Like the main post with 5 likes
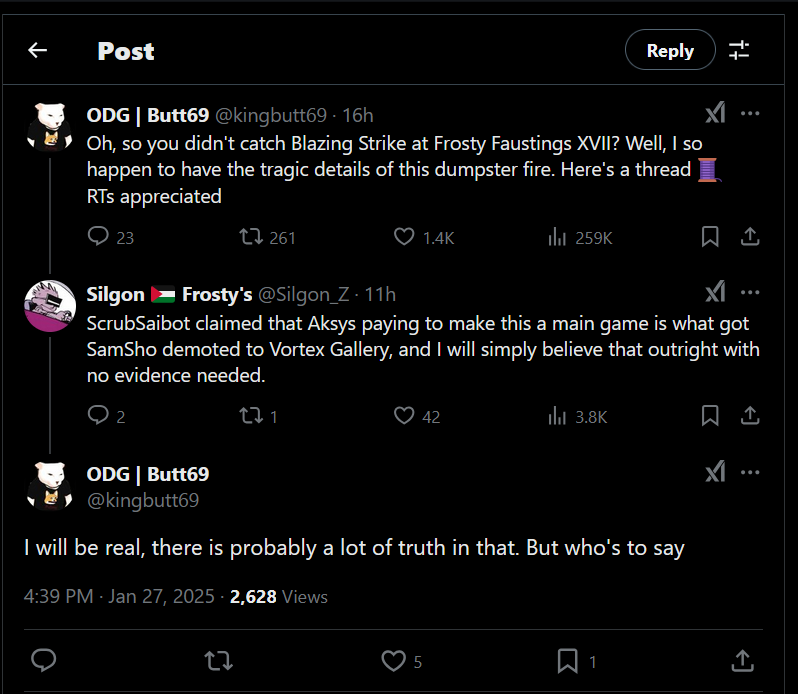This screenshot has height=694, width=798. tap(394, 660)
